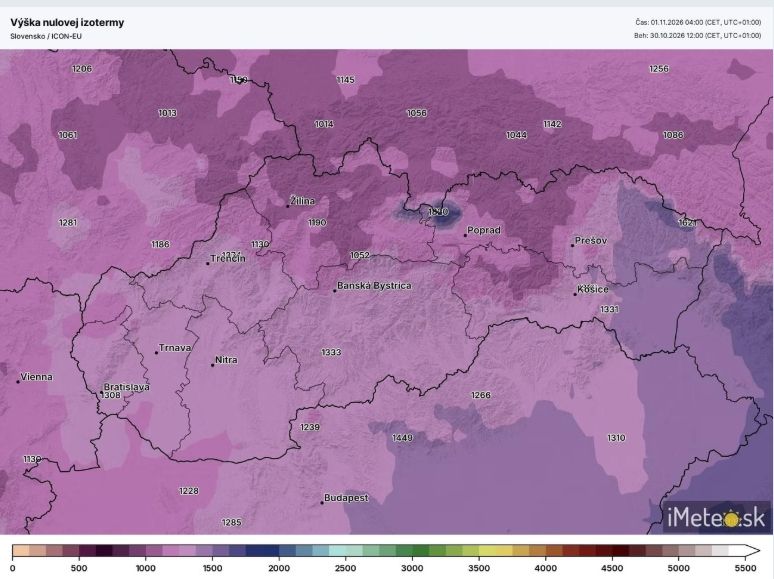The image size is (774, 579).
Task: Click the map value 1308 under Bratislava
Action: tap(110, 395)
